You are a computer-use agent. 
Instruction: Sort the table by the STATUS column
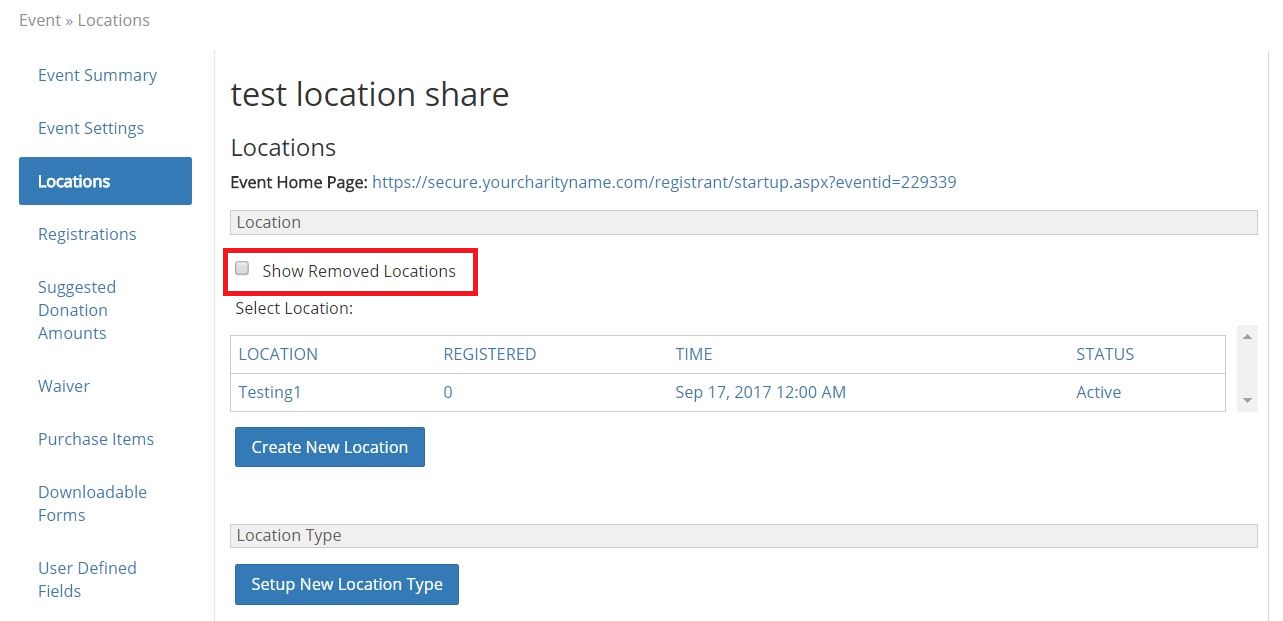[1105, 354]
